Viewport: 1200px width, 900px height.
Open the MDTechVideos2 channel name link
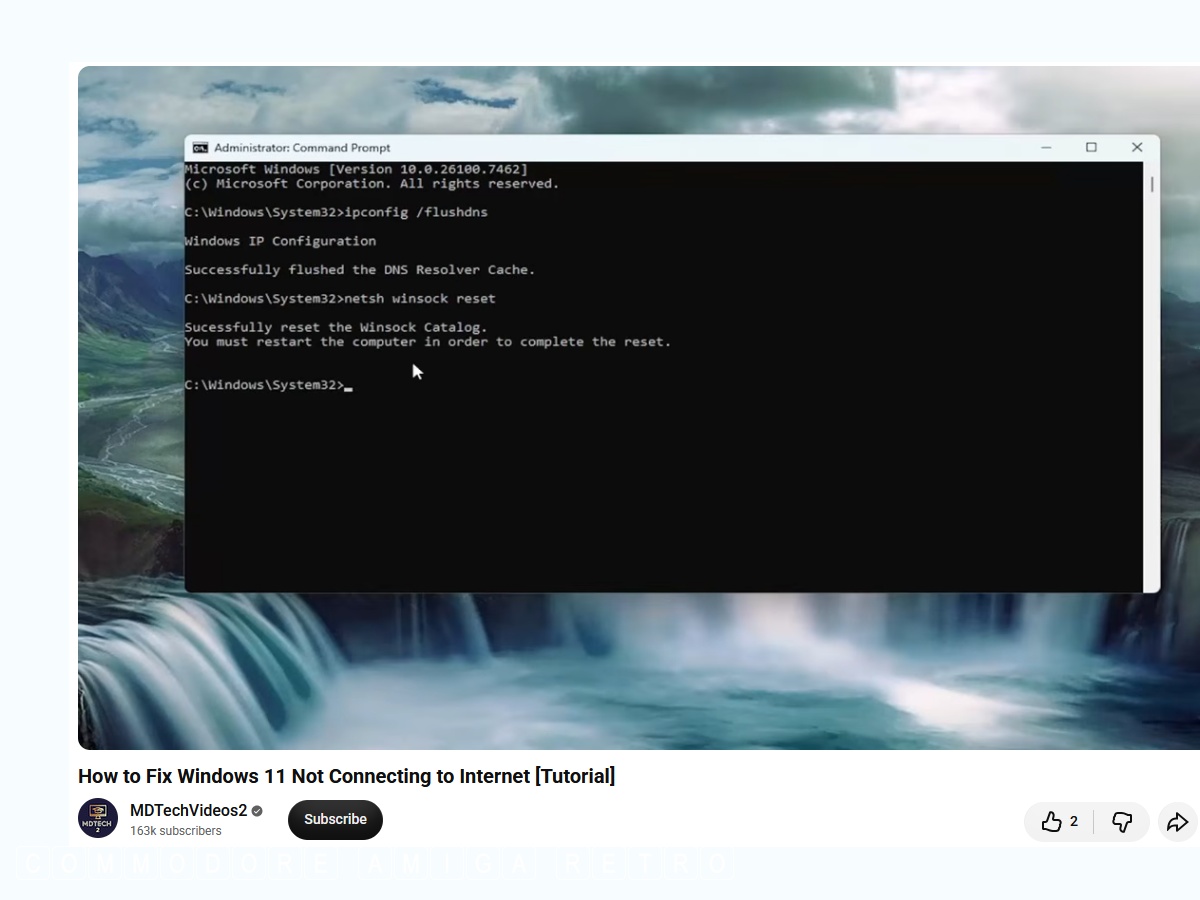pyautogui.click(x=188, y=810)
